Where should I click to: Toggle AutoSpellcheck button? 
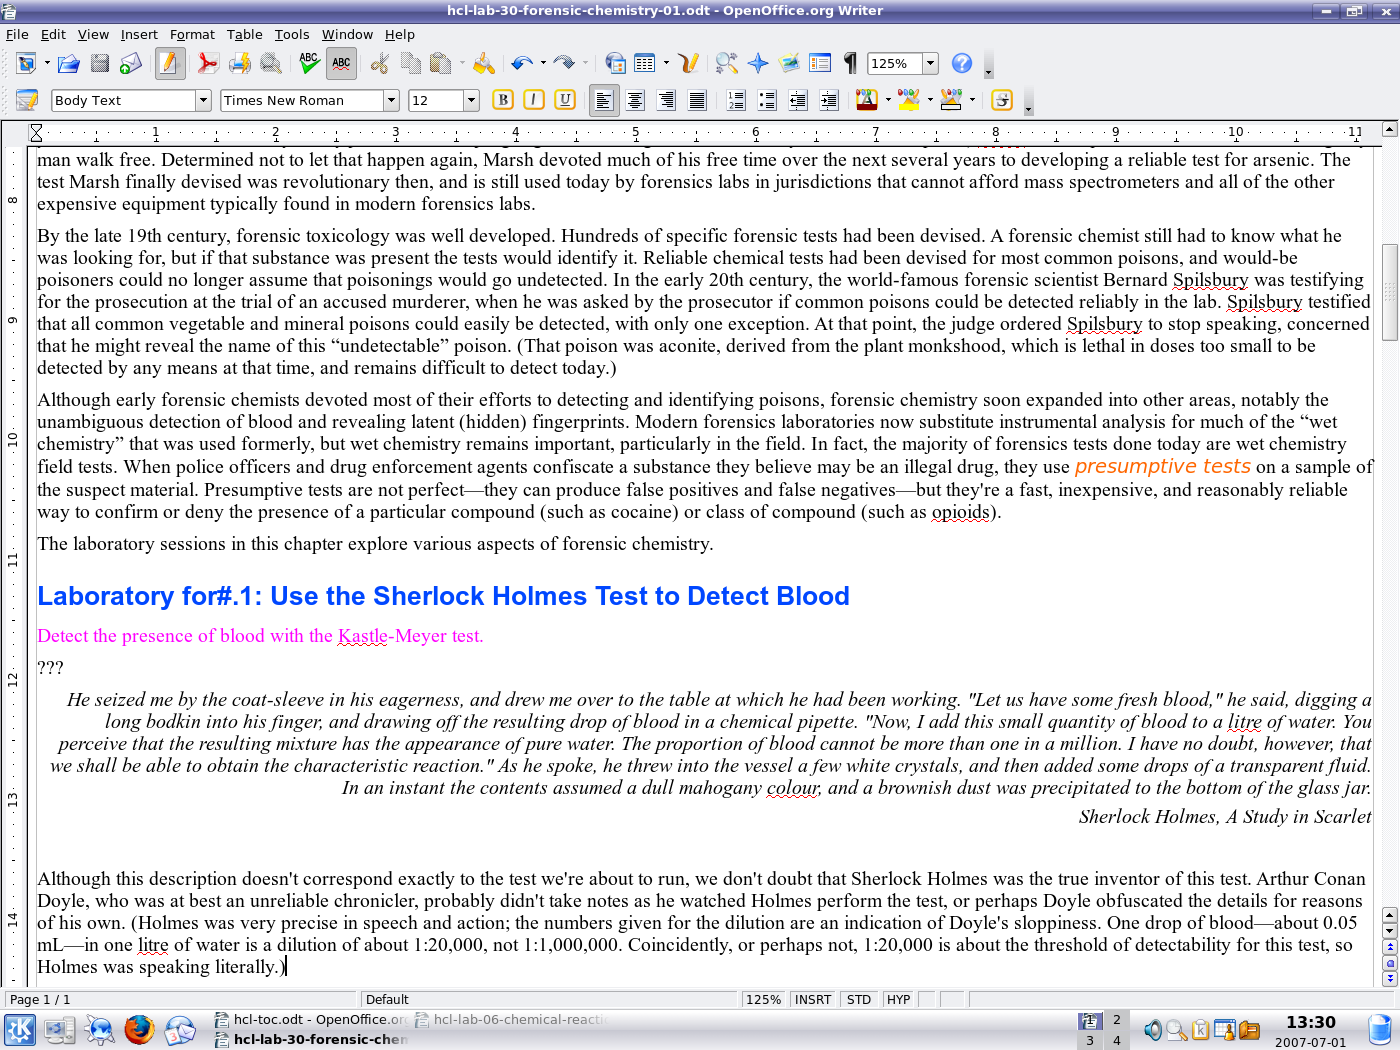pyautogui.click(x=341, y=64)
